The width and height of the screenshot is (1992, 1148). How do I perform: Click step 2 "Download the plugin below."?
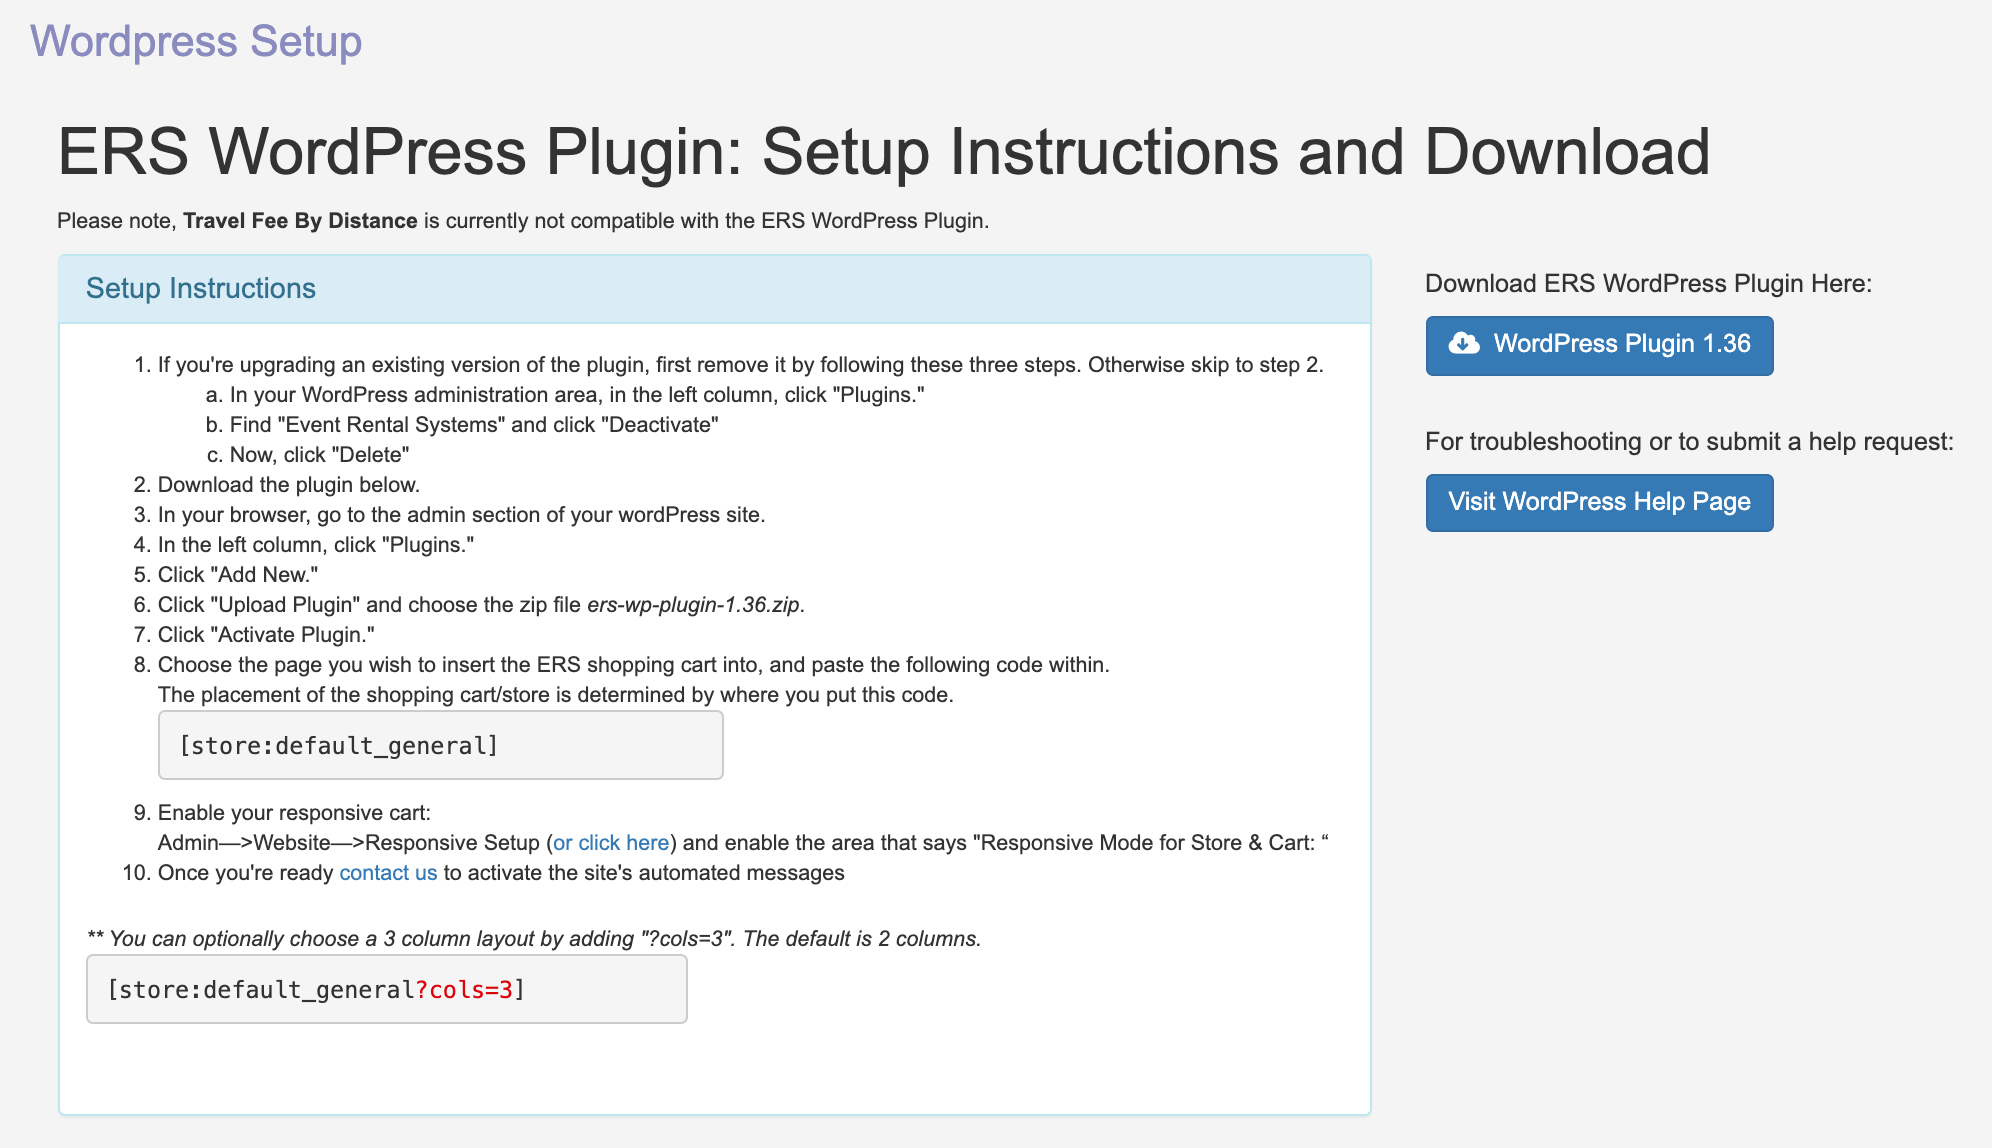click(x=288, y=485)
